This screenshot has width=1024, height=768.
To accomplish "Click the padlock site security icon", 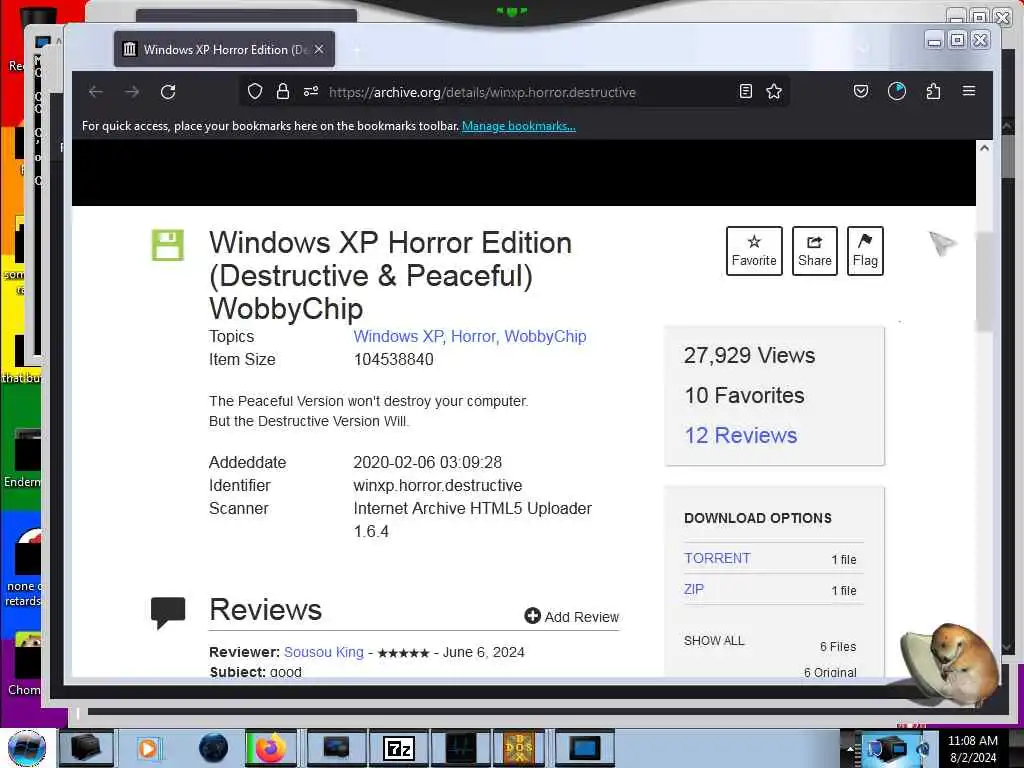I will click(283, 91).
